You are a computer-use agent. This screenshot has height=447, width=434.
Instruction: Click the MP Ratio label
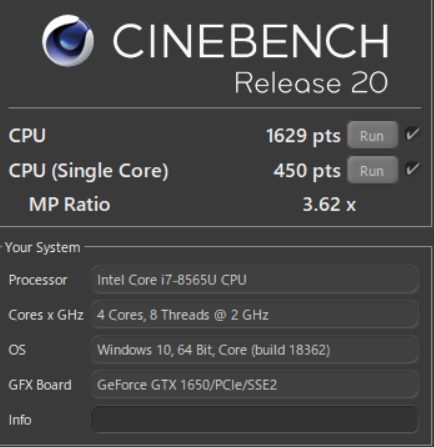click(x=69, y=204)
